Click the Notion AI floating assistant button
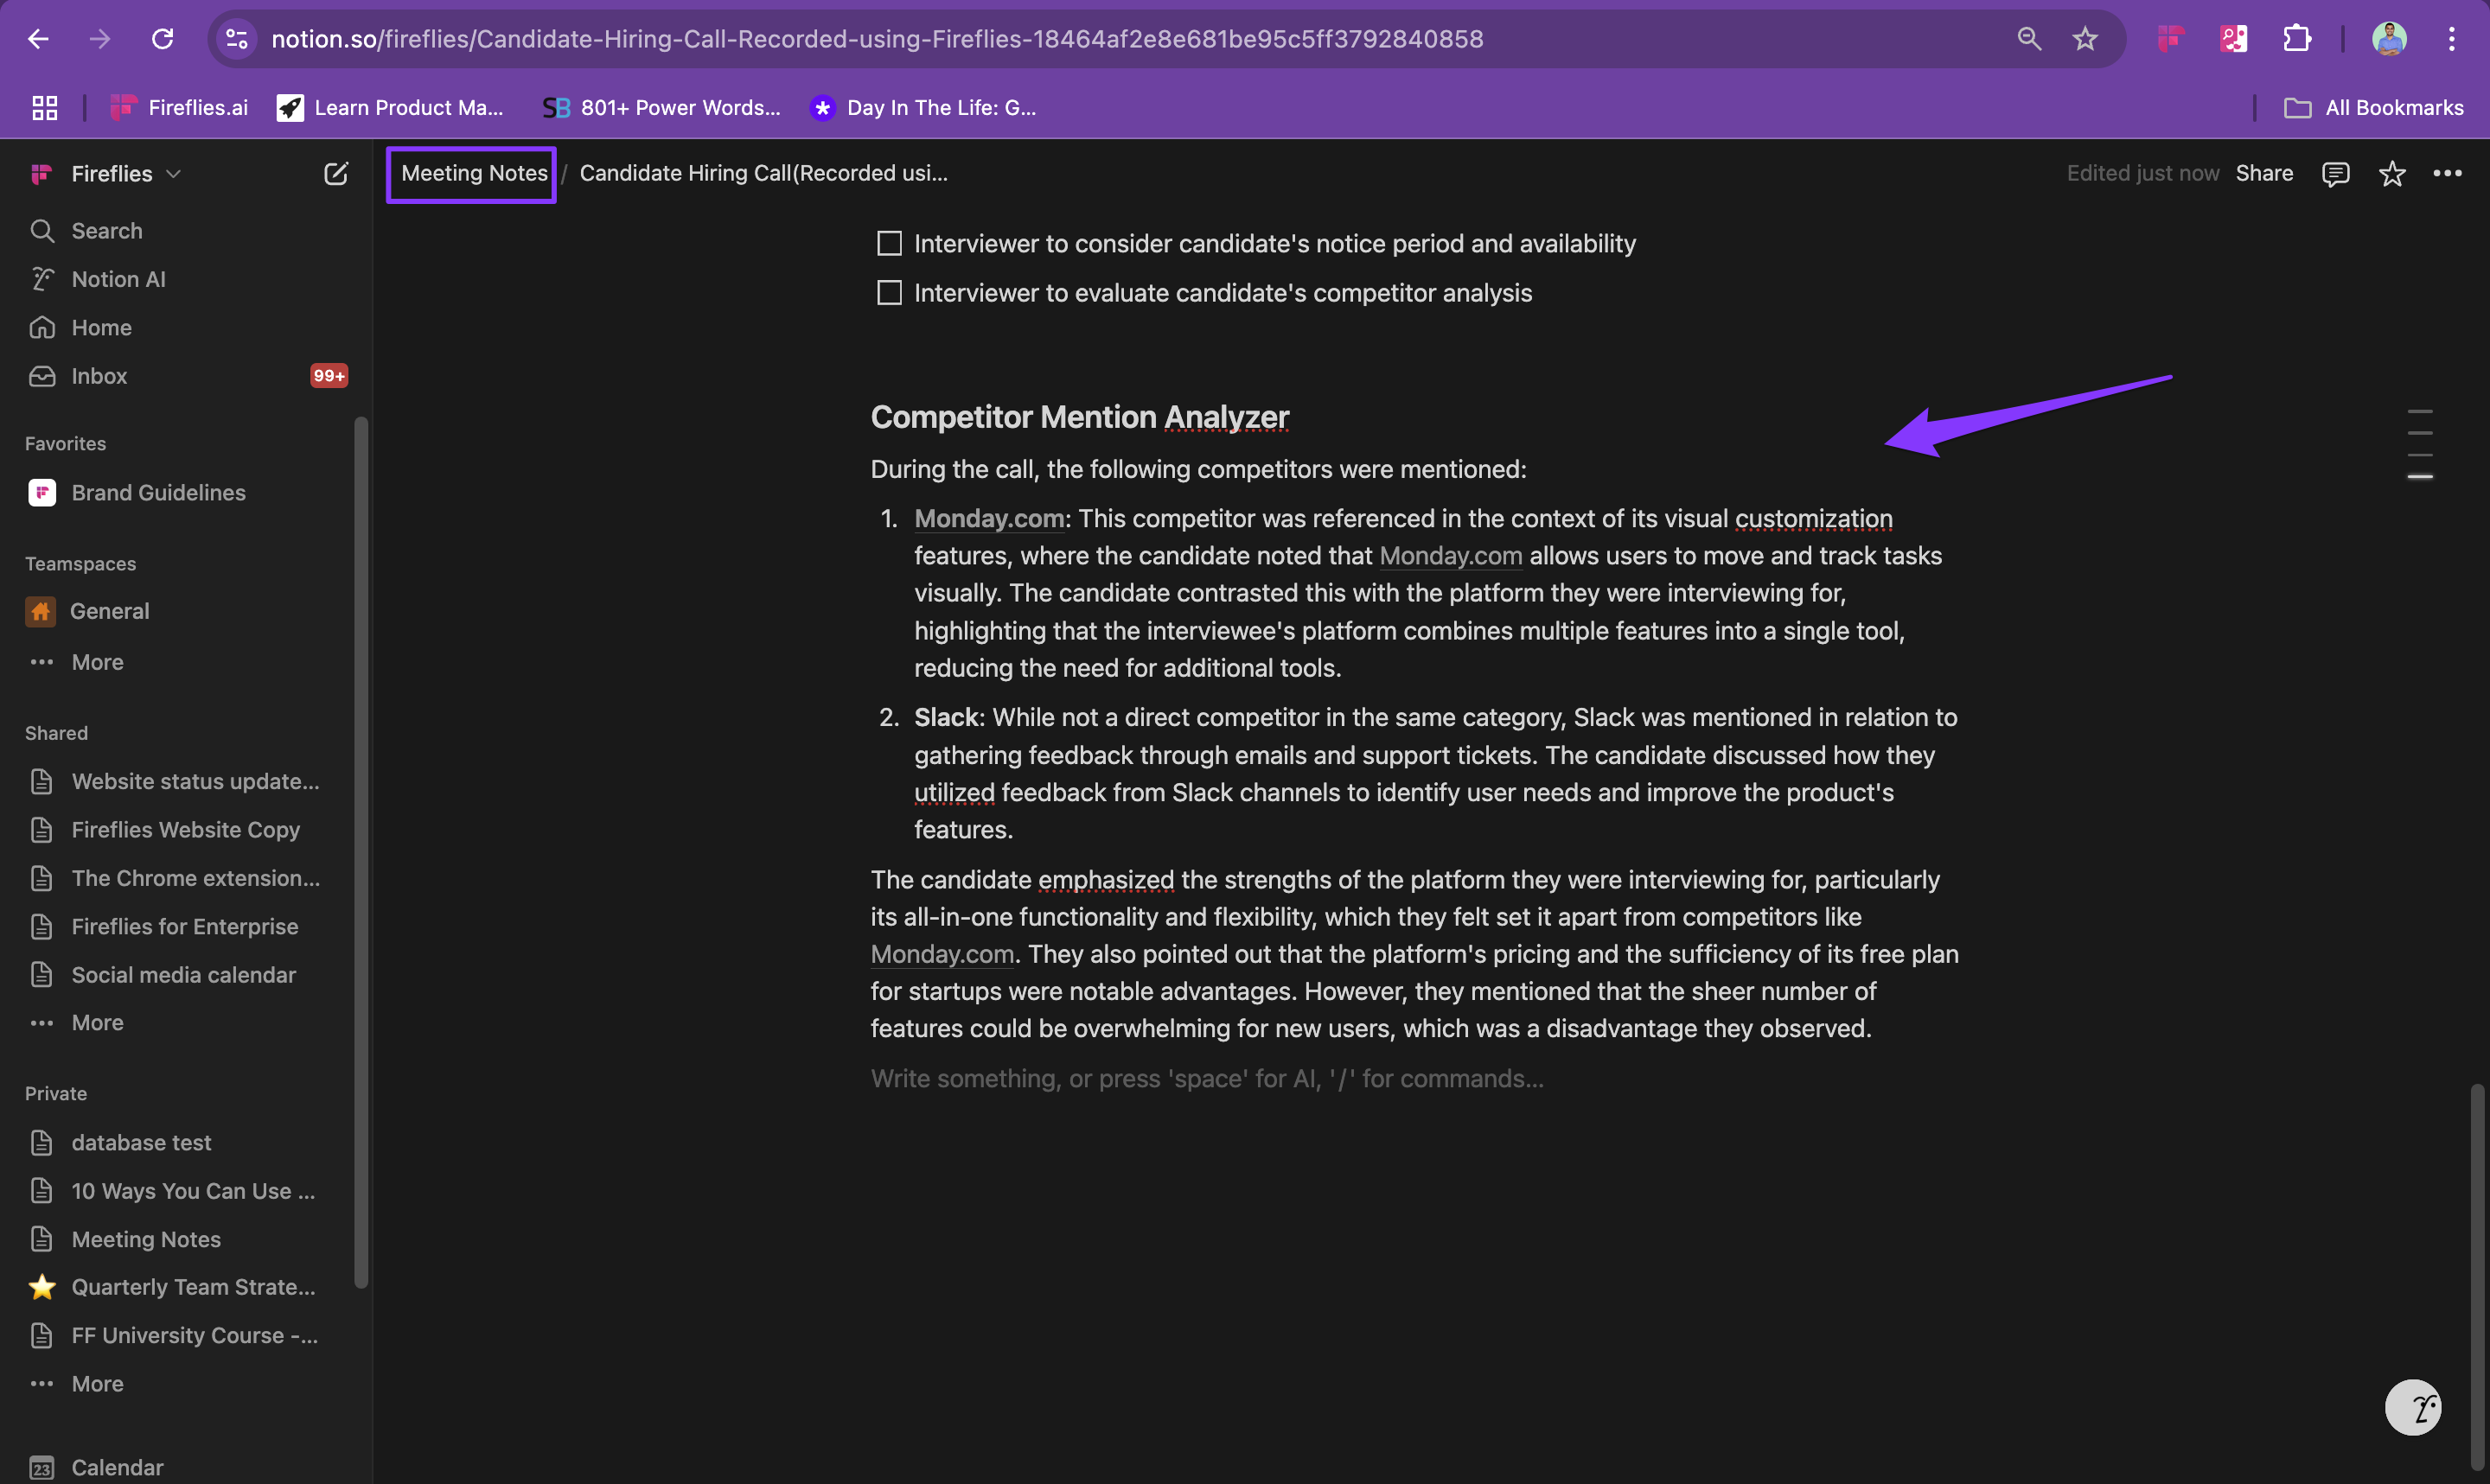The image size is (2490, 1484). pyautogui.click(x=2412, y=1408)
